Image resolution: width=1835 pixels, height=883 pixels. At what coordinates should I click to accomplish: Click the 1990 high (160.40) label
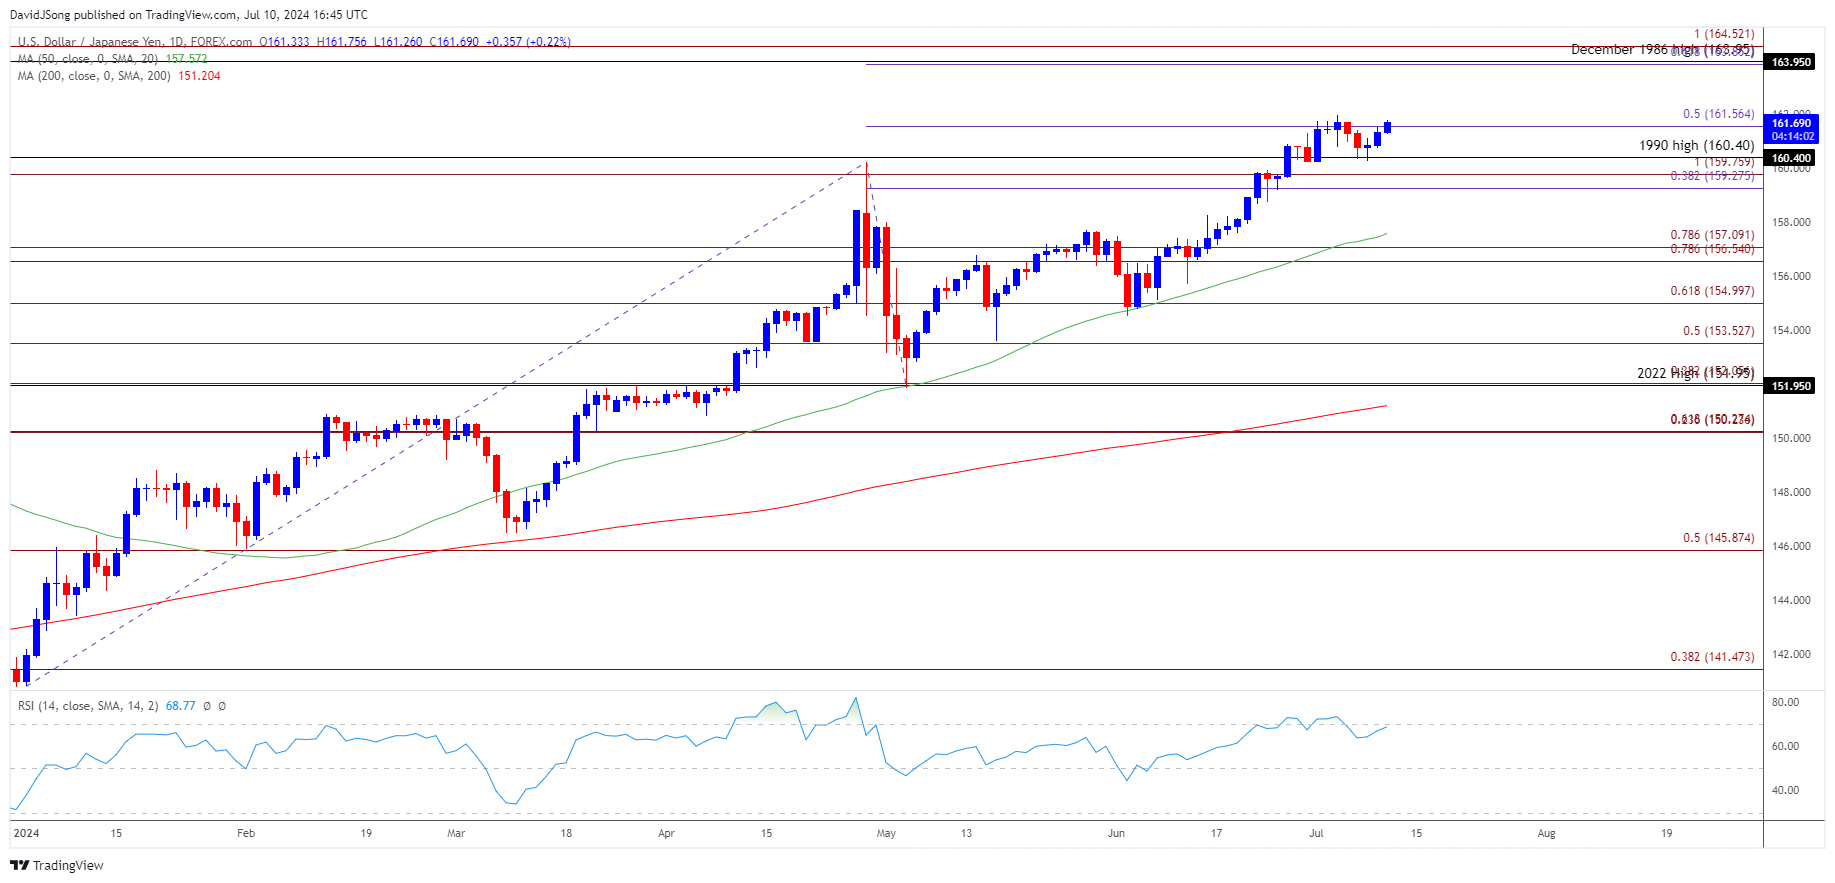1696,145
